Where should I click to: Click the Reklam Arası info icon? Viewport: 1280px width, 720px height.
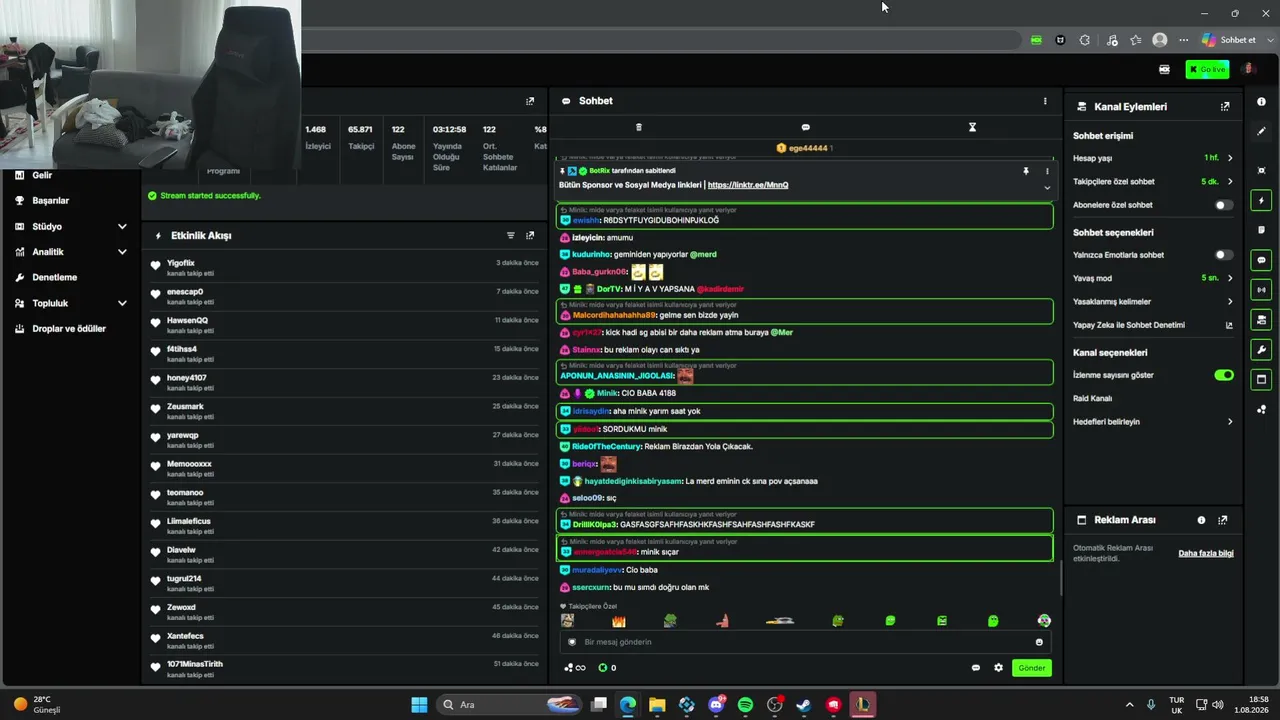tap(1201, 520)
